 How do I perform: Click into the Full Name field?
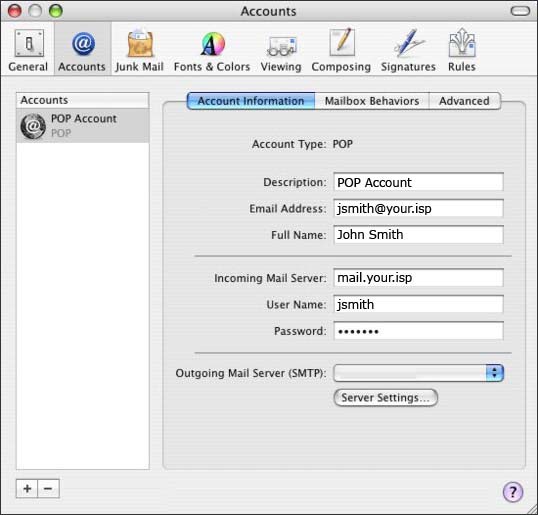418,235
